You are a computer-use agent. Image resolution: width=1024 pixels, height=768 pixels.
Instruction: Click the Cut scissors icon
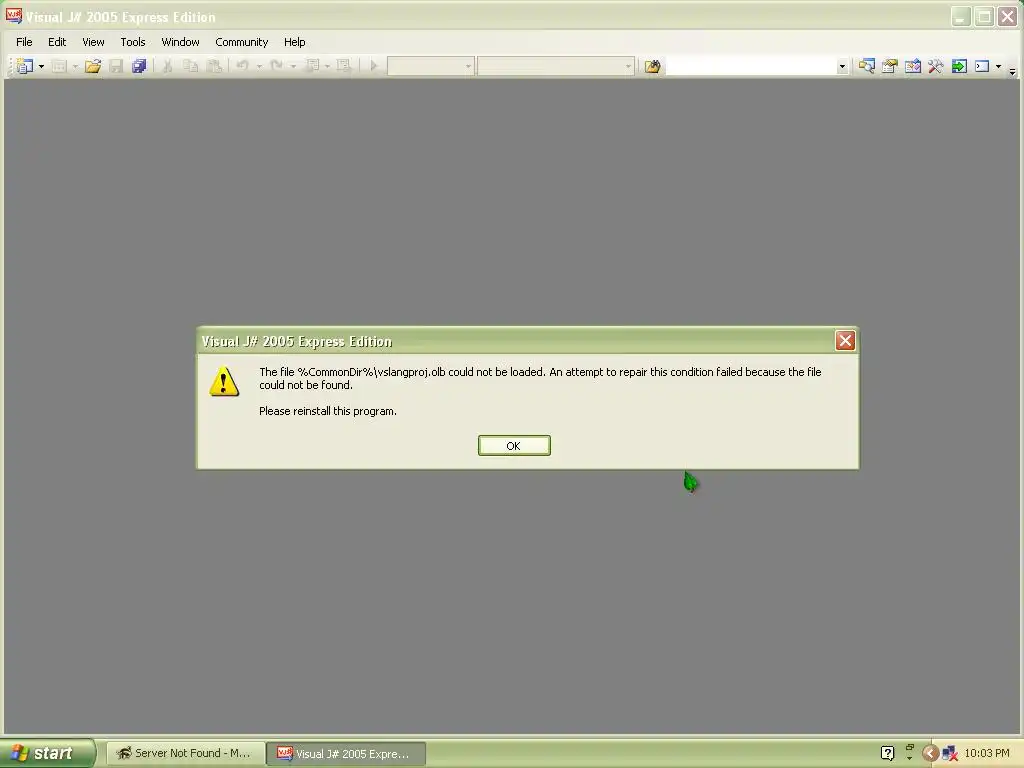click(x=167, y=66)
